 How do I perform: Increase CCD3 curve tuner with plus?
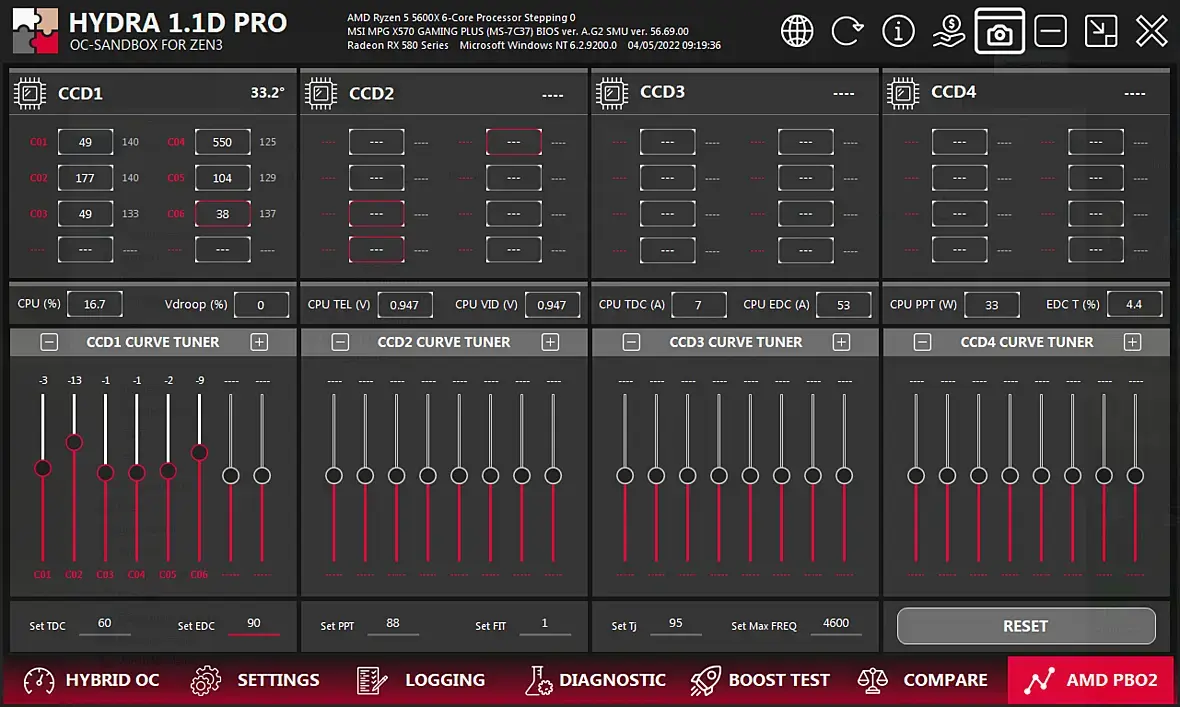(x=841, y=343)
